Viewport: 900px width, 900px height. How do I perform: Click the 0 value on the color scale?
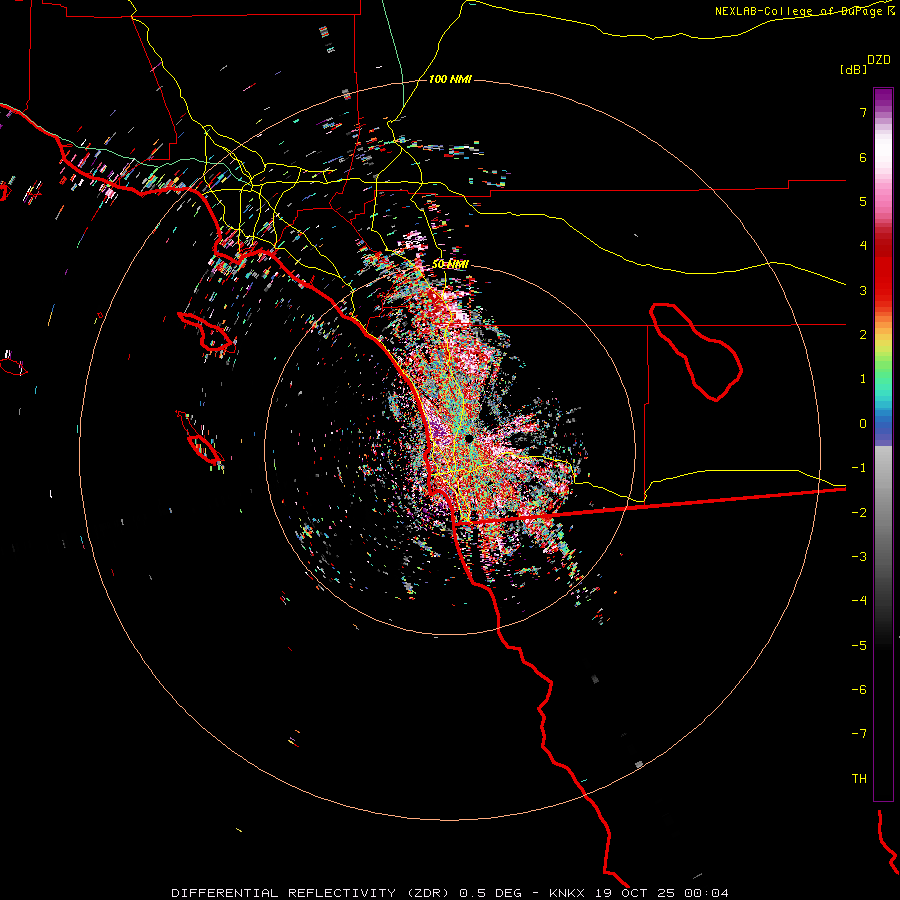(x=863, y=424)
